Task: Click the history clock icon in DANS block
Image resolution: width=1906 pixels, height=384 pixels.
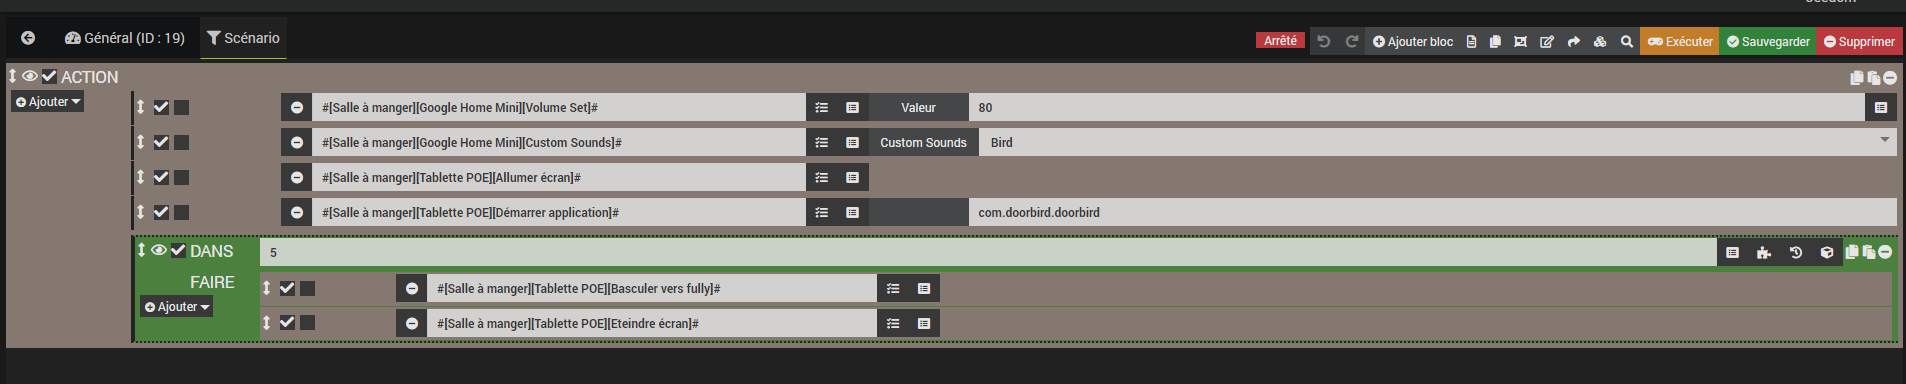Action: click(1796, 253)
